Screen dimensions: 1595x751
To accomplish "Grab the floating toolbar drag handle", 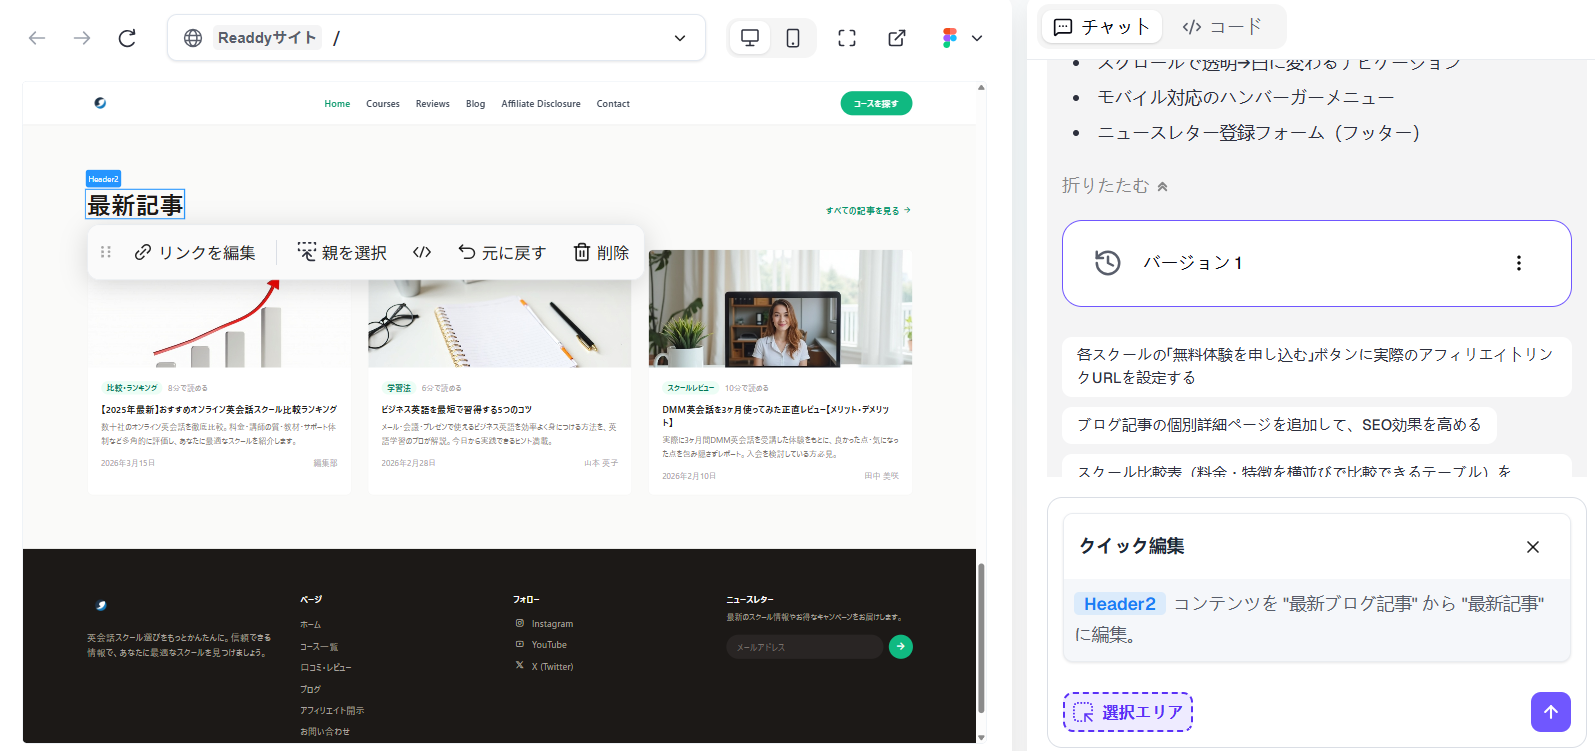I will [106, 252].
